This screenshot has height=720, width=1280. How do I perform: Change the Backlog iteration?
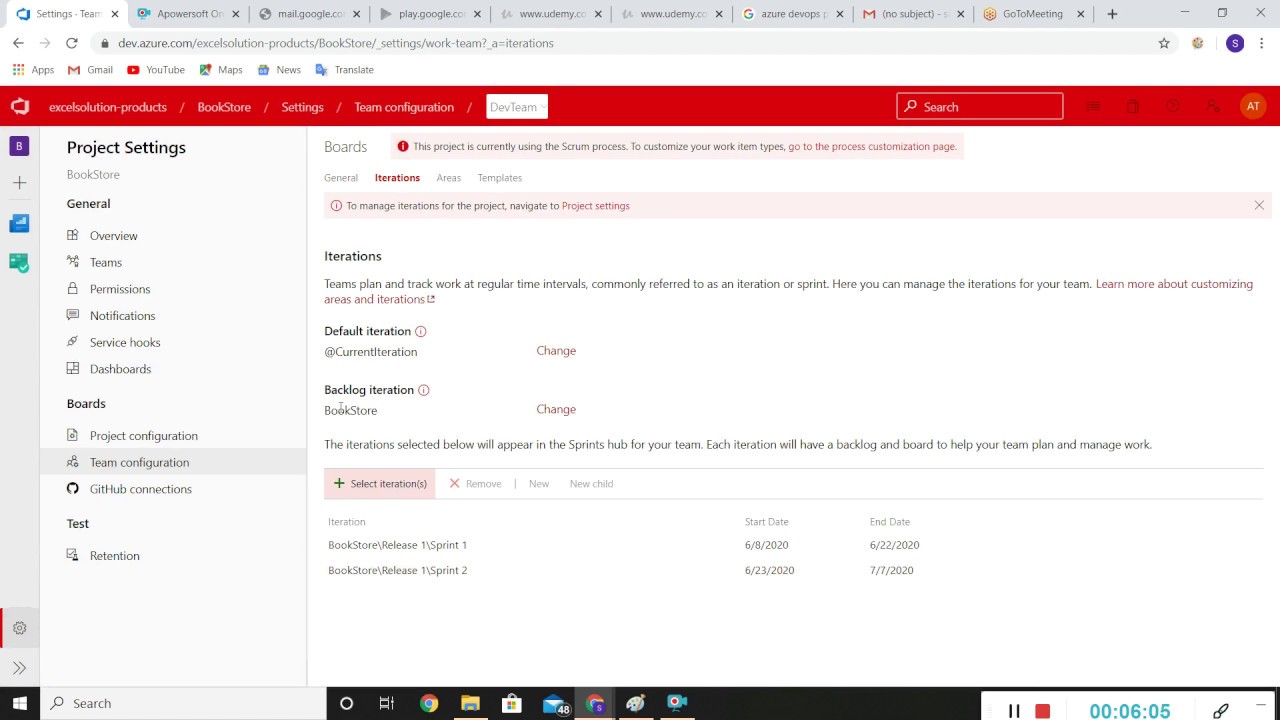pyautogui.click(x=556, y=409)
